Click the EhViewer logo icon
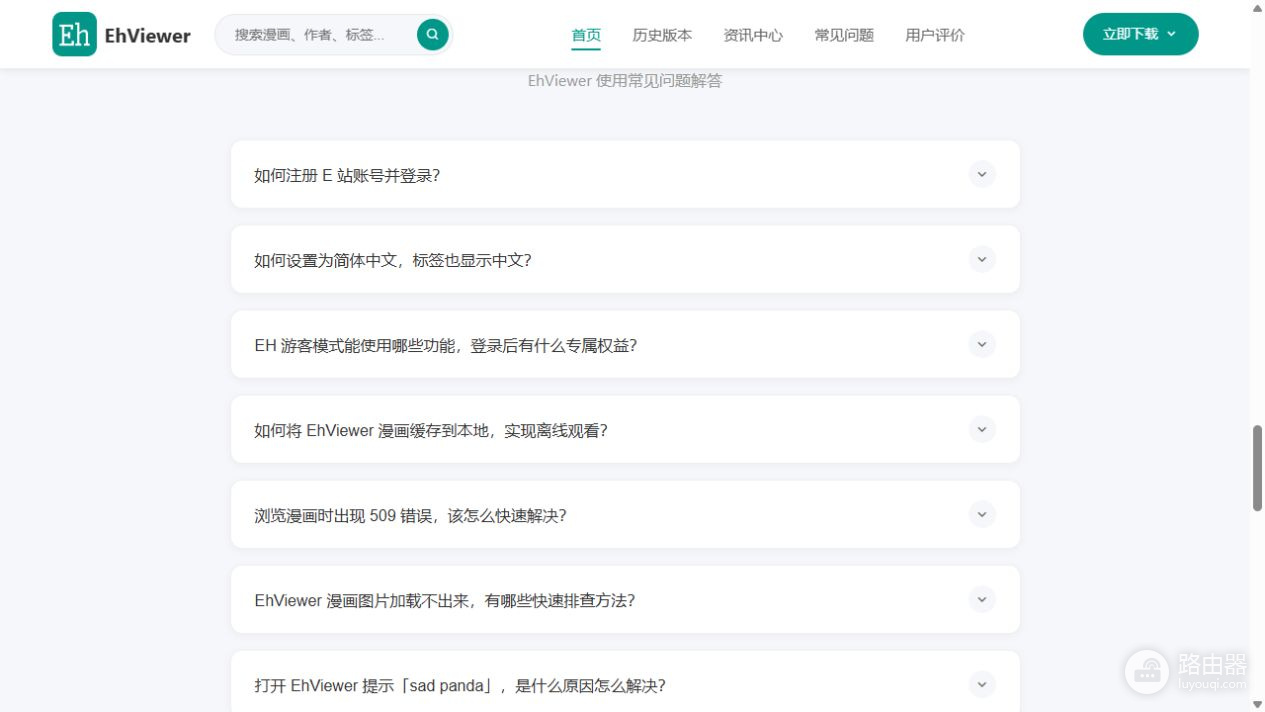 click(x=75, y=34)
